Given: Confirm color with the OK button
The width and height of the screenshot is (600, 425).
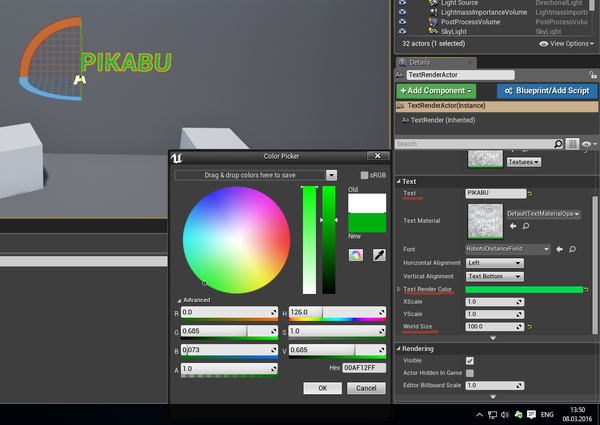Looking at the screenshot, I should click(322, 387).
